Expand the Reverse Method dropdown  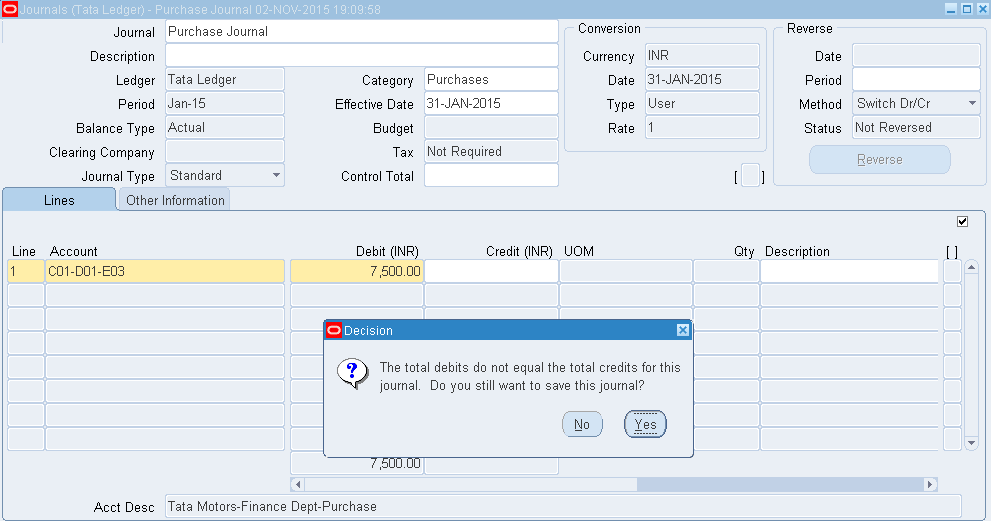[x=971, y=104]
